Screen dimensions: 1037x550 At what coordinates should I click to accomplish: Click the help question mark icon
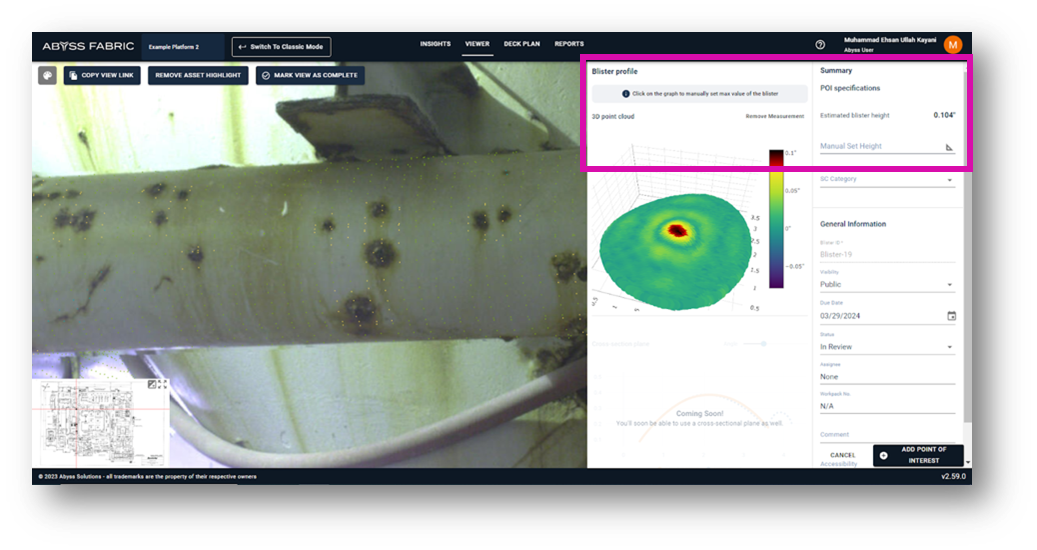click(x=820, y=44)
